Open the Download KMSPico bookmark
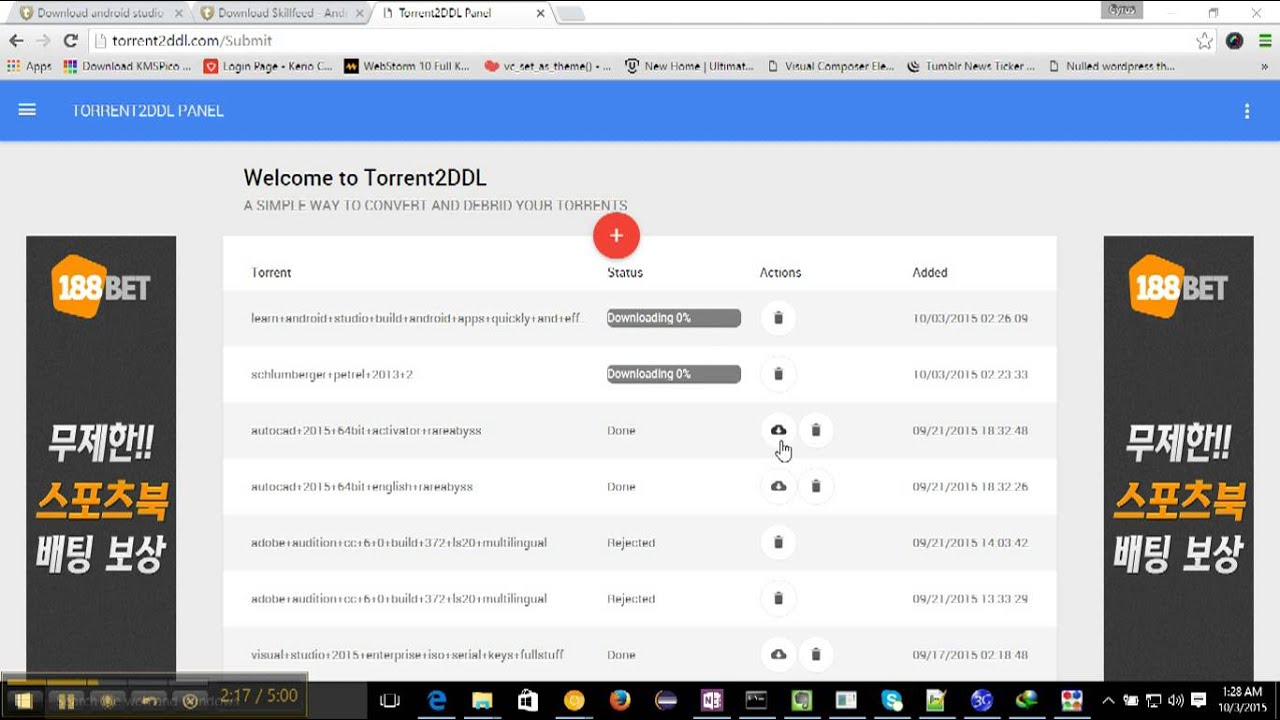 pos(126,66)
